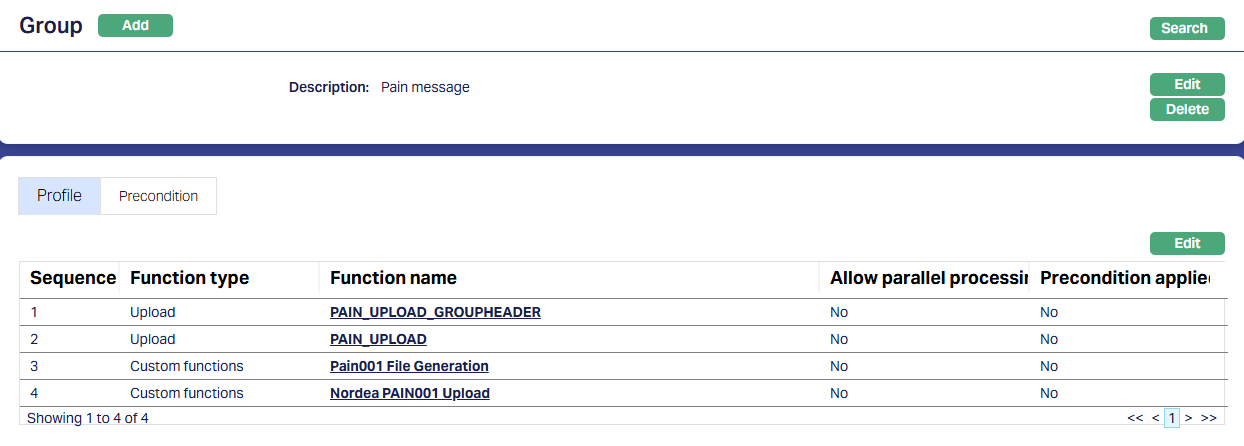Open Nordea PAIN001 Upload link
The height and width of the screenshot is (446, 1244).
(x=410, y=393)
